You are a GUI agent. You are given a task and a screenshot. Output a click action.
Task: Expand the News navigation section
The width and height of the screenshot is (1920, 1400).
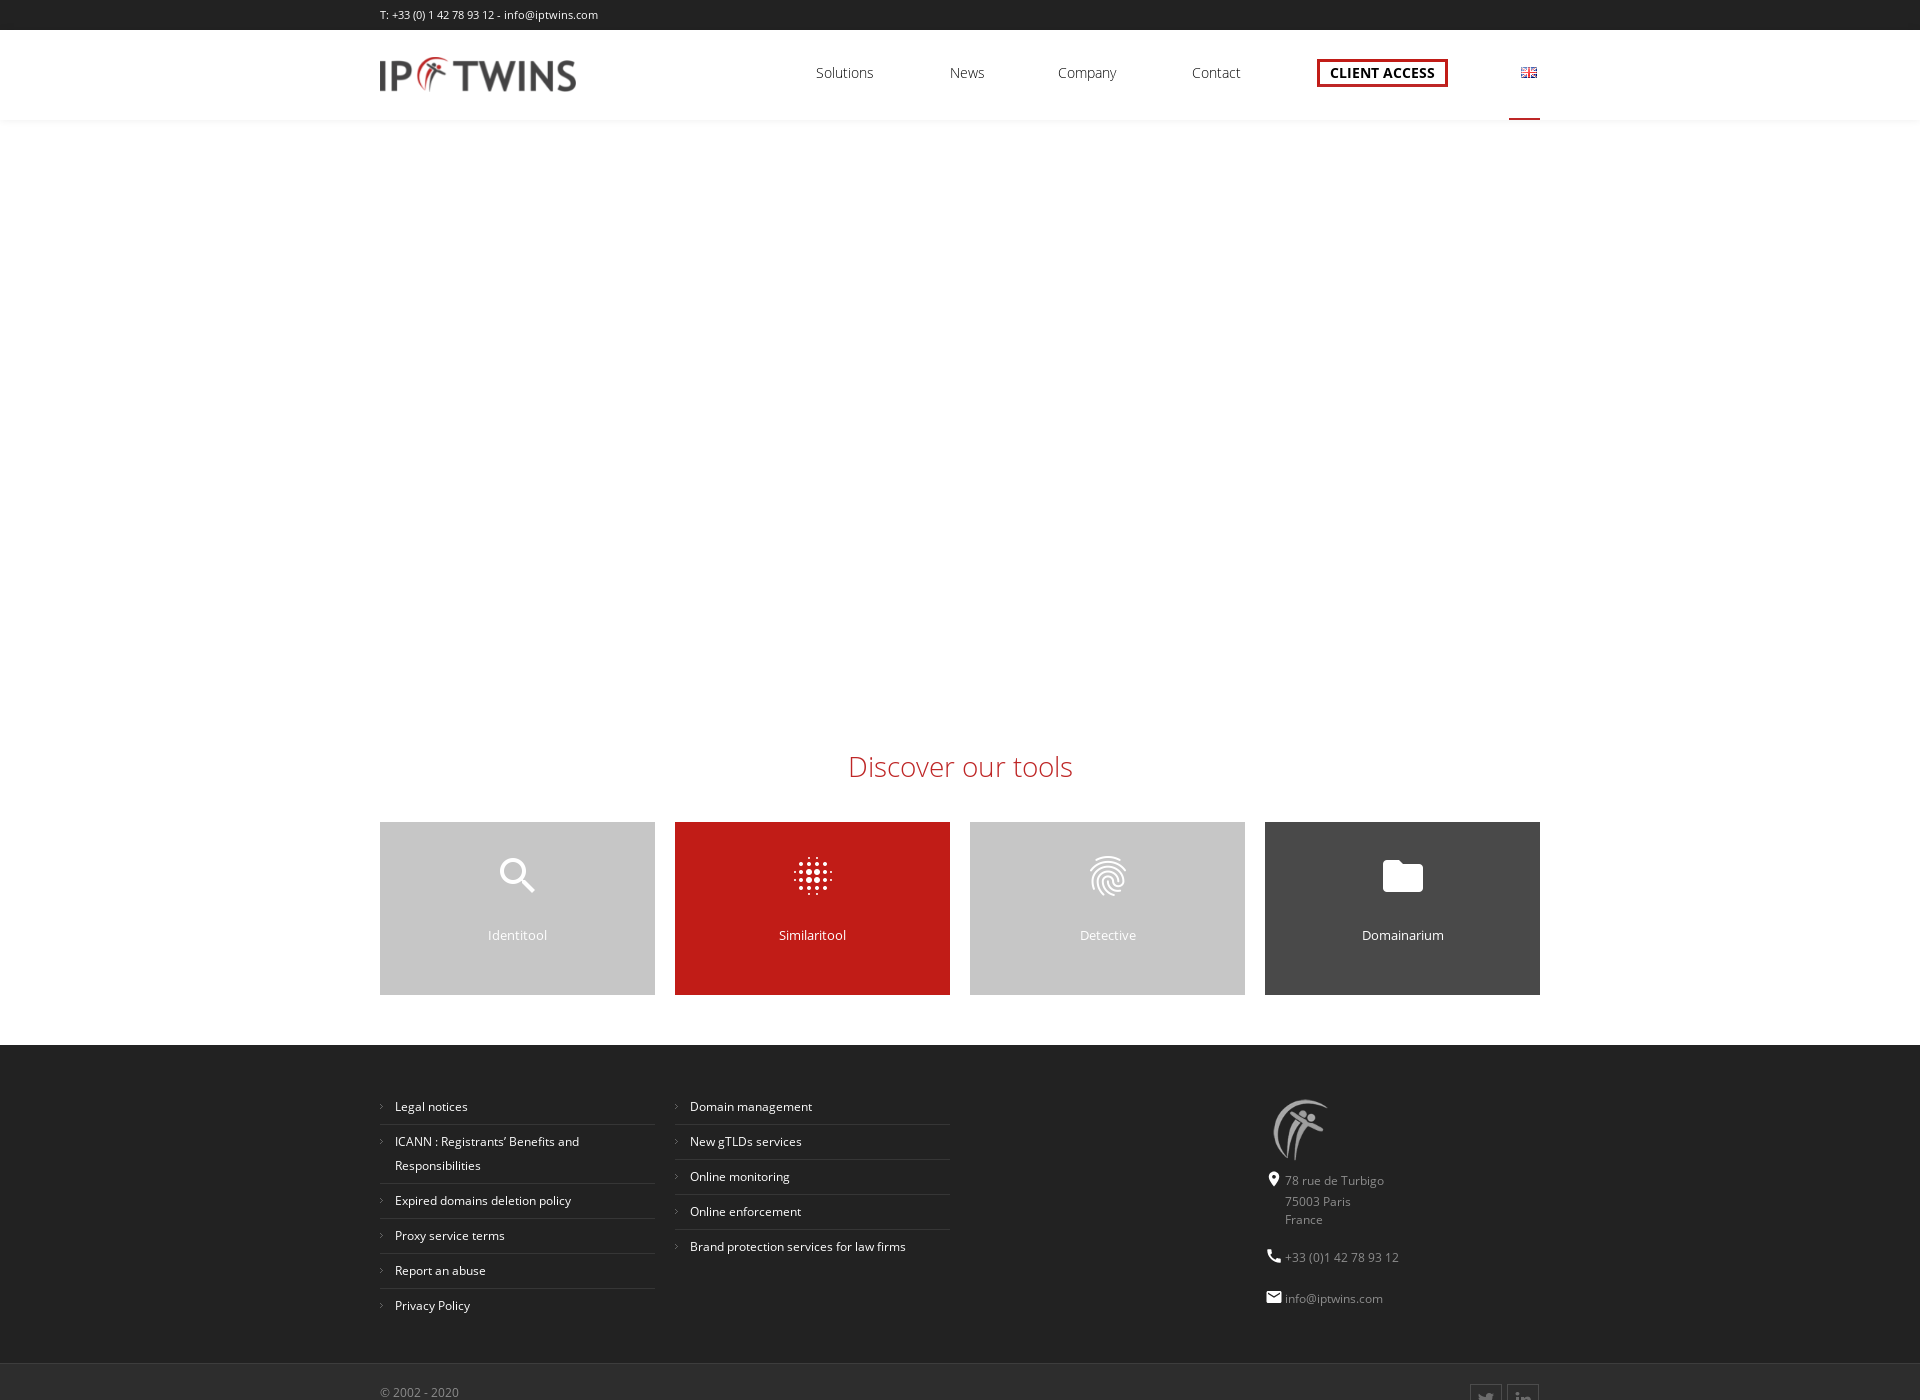(x=964, y=72)
